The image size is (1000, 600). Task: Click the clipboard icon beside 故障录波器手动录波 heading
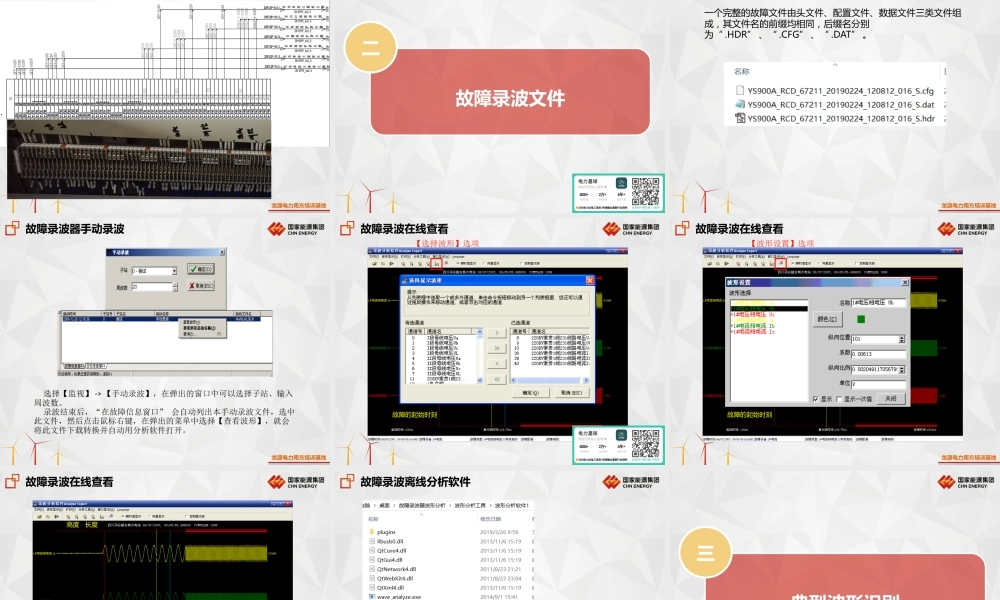click(x=10, y=228)
